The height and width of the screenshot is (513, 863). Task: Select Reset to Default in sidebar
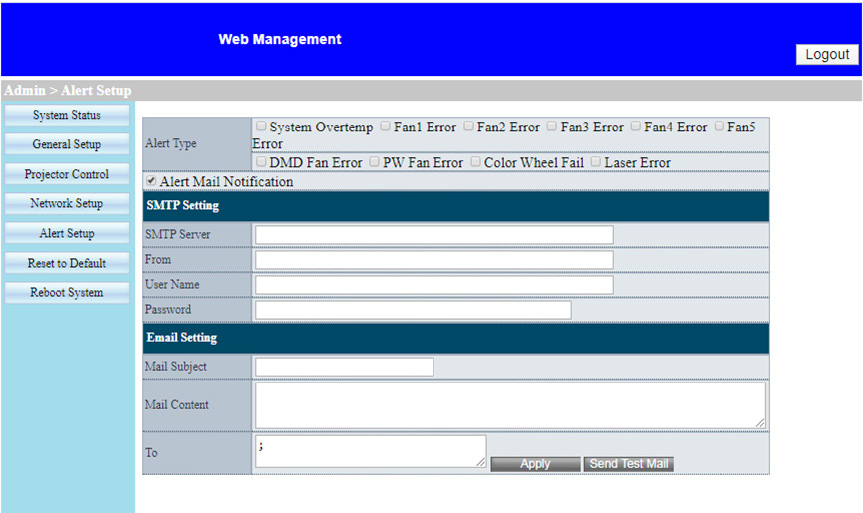(x=66, y=263)
